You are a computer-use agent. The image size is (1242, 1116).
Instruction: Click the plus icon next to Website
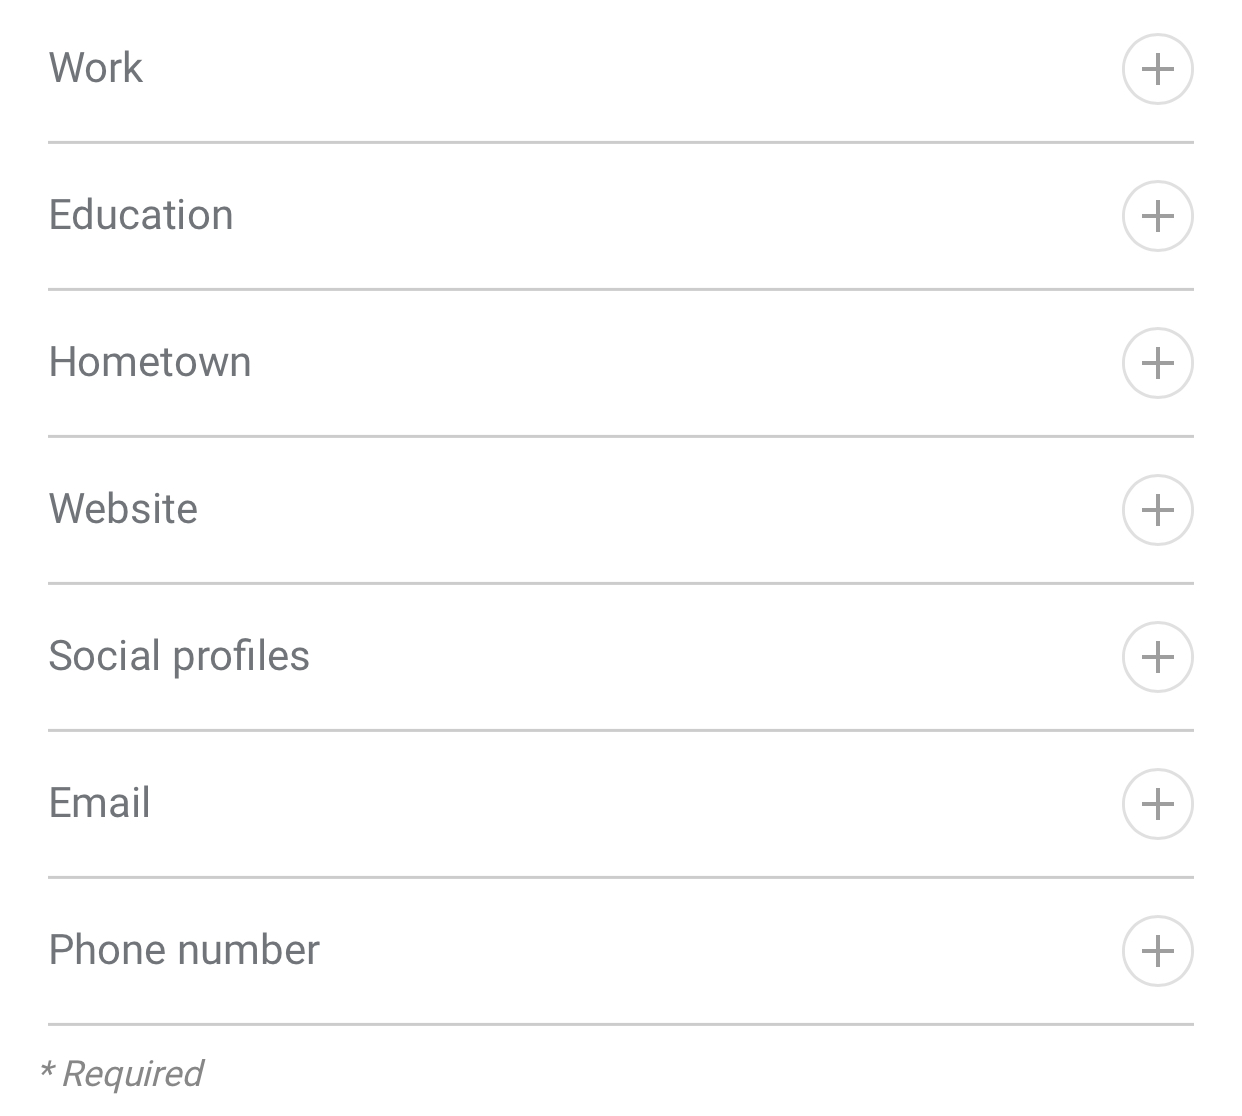[1157, 510]
